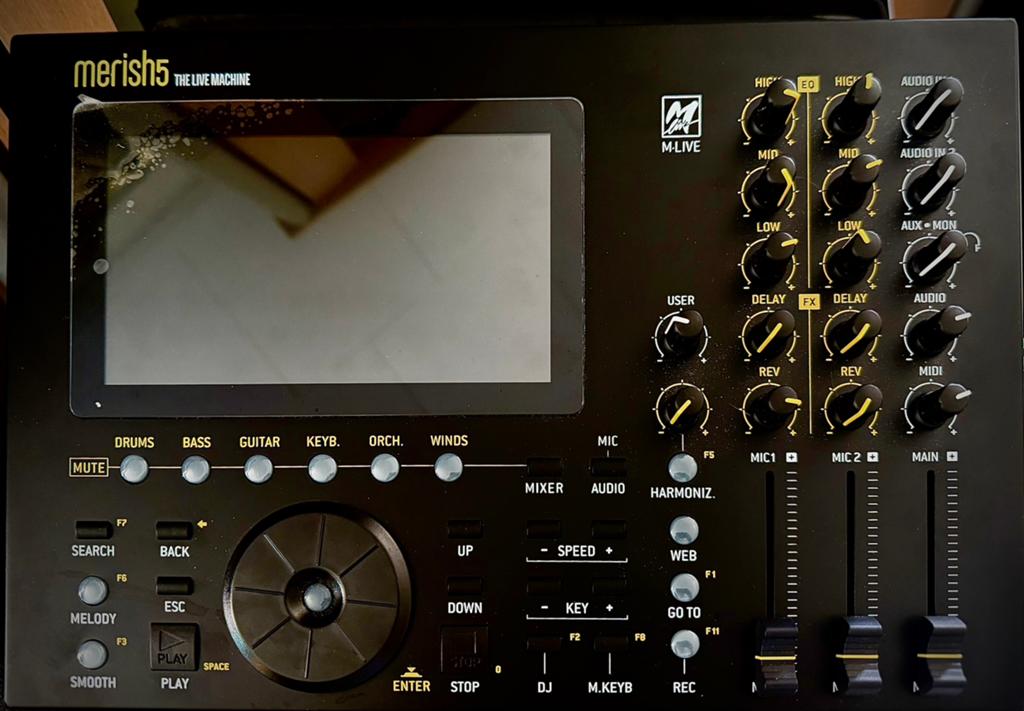
Task: Tap the DOWN button
Action: [464, 586]
